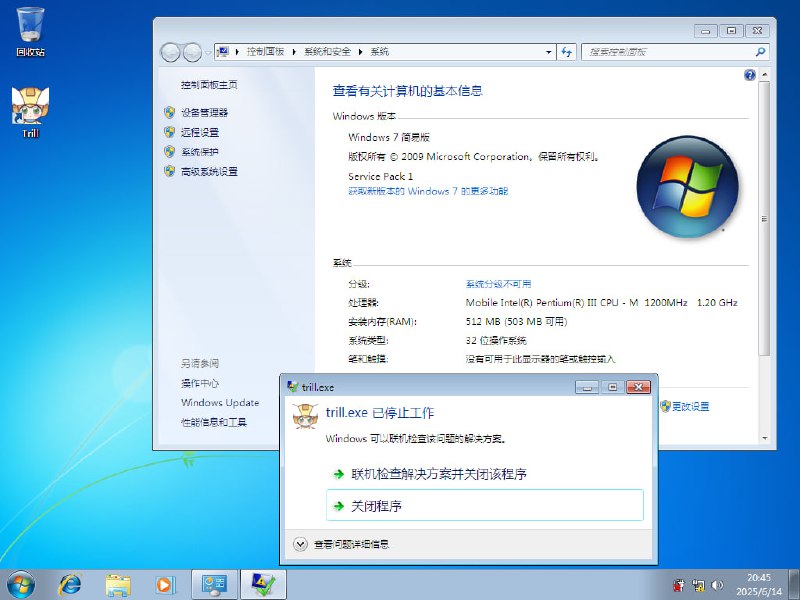Click the Show Desktop strip beside the clock
Image resolution: width=800 pixels, height=600 pixels.
point(794,585)
